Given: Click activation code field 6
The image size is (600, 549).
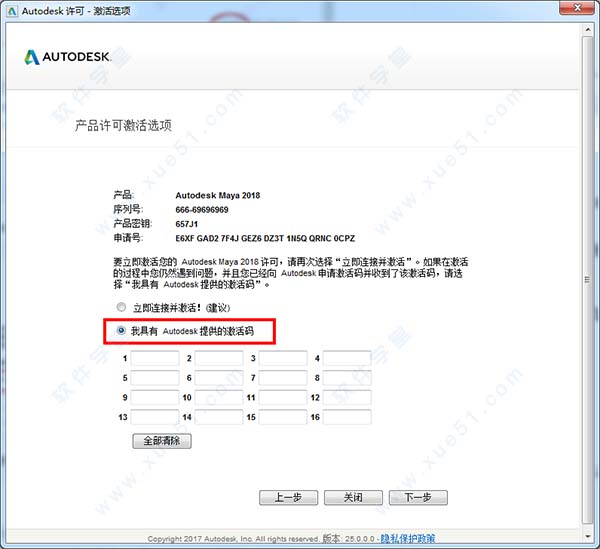Looking at the screenshot, I should [x=219, y=378].
